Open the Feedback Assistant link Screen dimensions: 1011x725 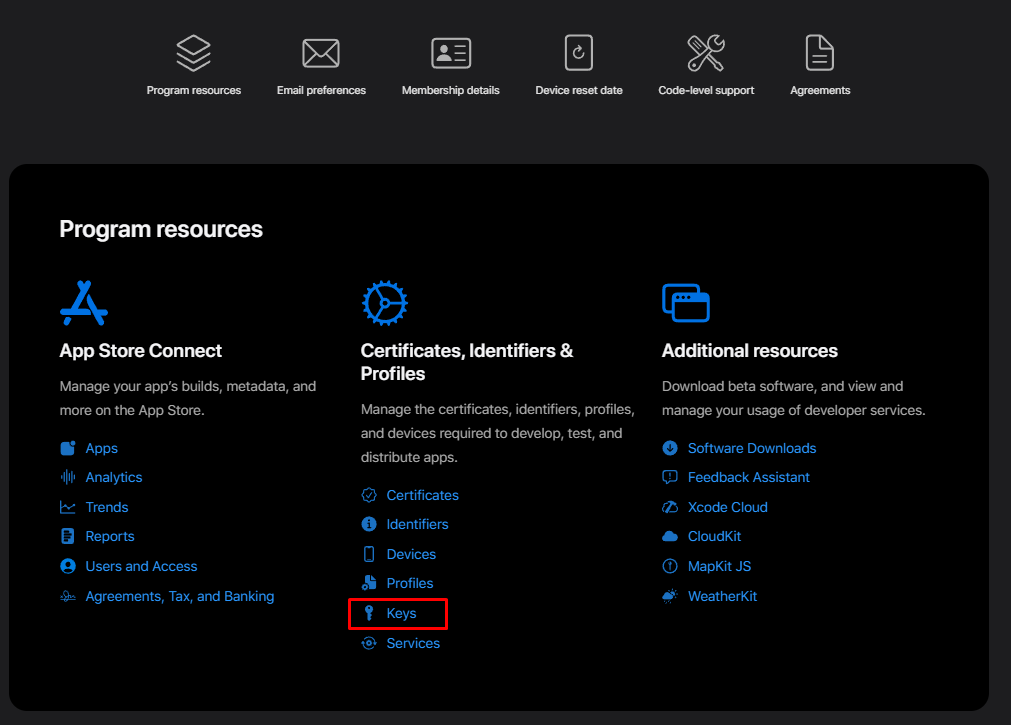[x=749, y=477]
